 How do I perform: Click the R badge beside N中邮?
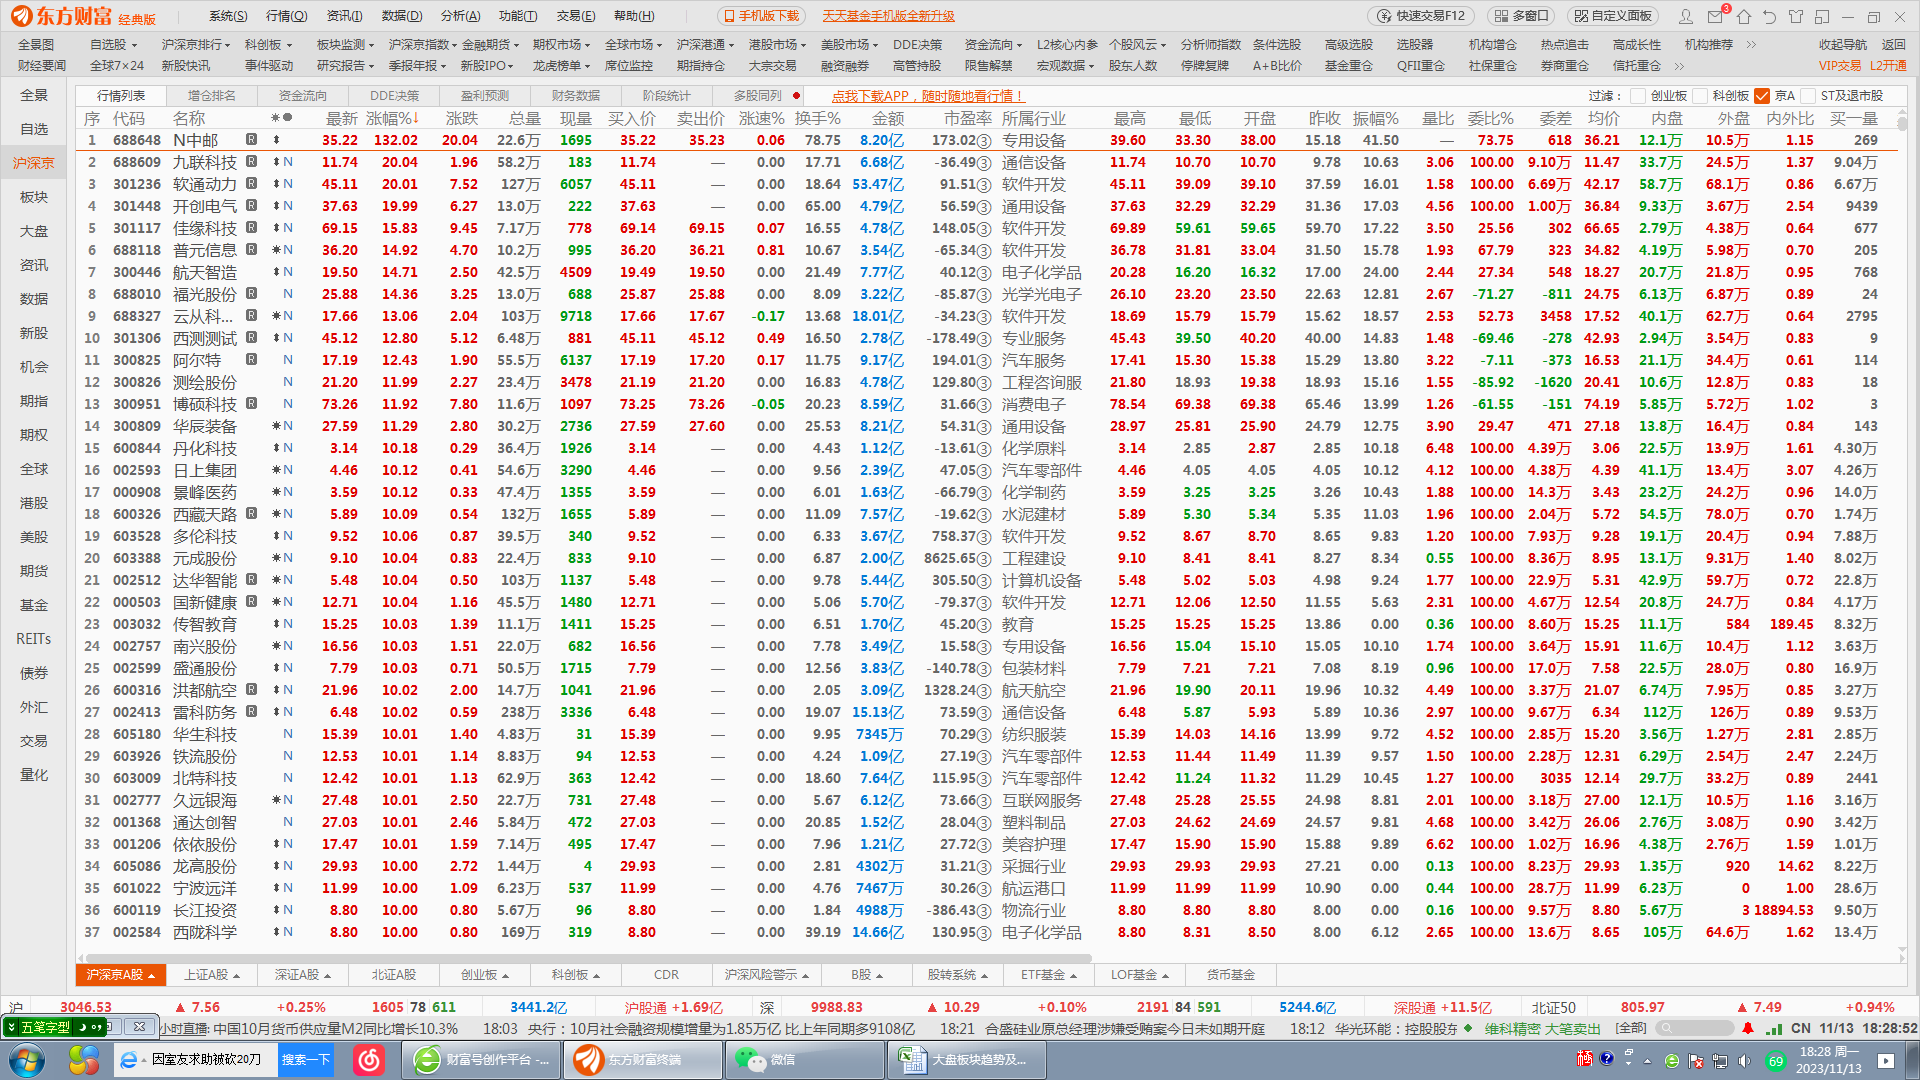[x=252, y=140]
